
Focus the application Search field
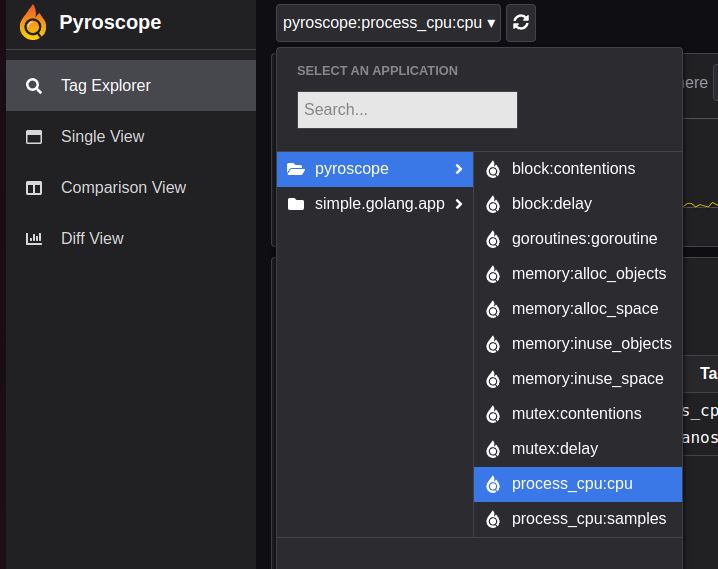click(407, 110)
